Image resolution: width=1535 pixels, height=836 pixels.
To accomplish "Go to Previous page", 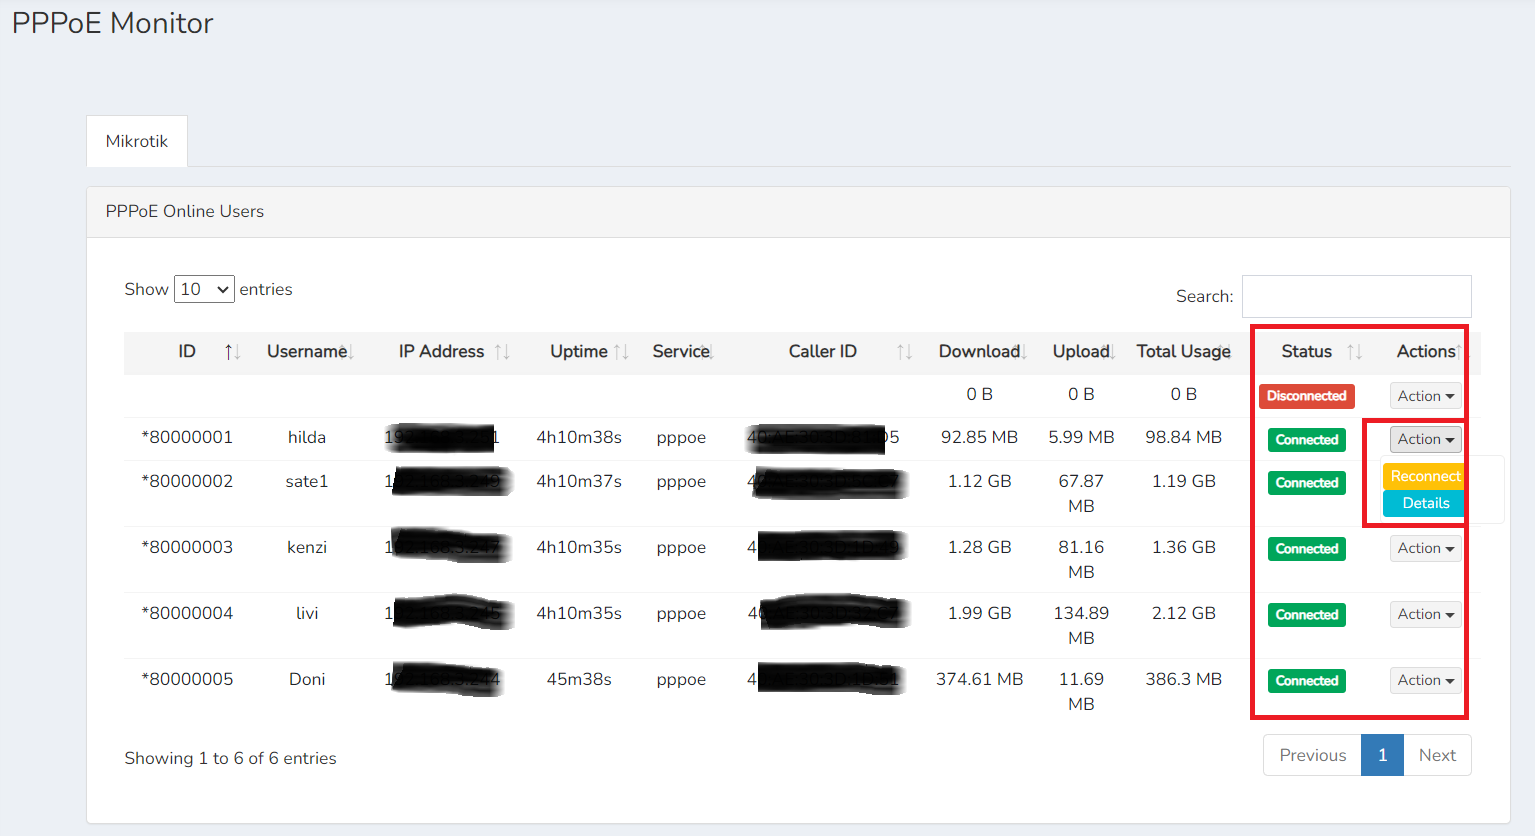I will pos(1312,755).
